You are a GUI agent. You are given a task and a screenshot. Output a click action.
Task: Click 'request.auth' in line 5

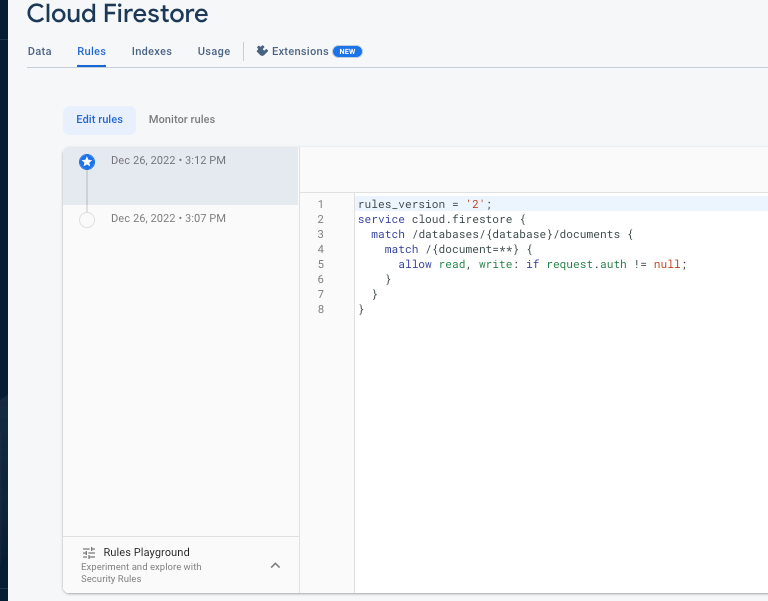coord(586,264)
